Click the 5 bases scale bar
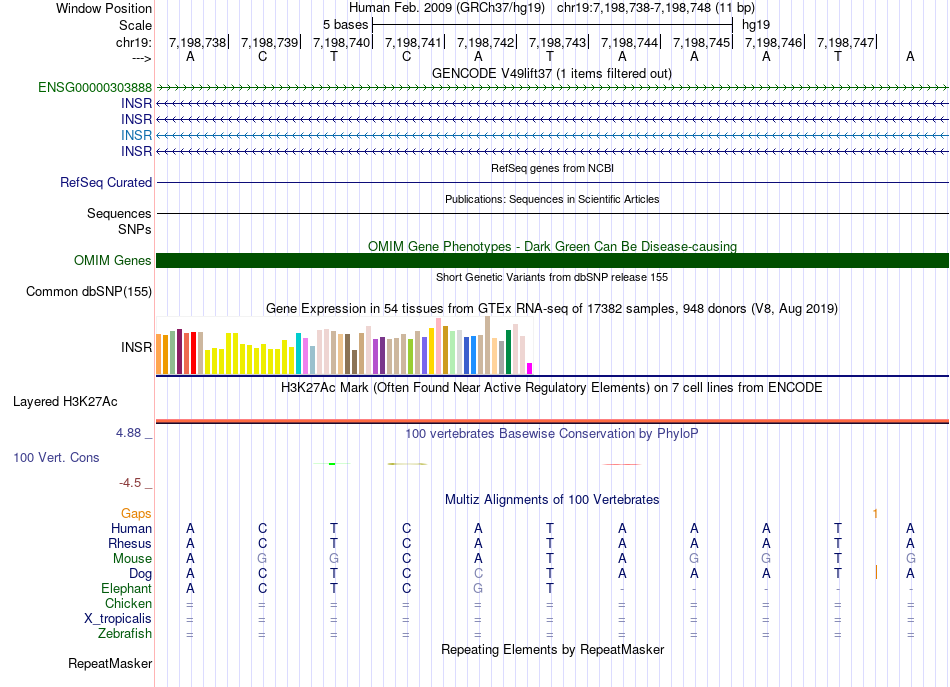The width and height of the screenshot is (950, 687). point(552,23)
